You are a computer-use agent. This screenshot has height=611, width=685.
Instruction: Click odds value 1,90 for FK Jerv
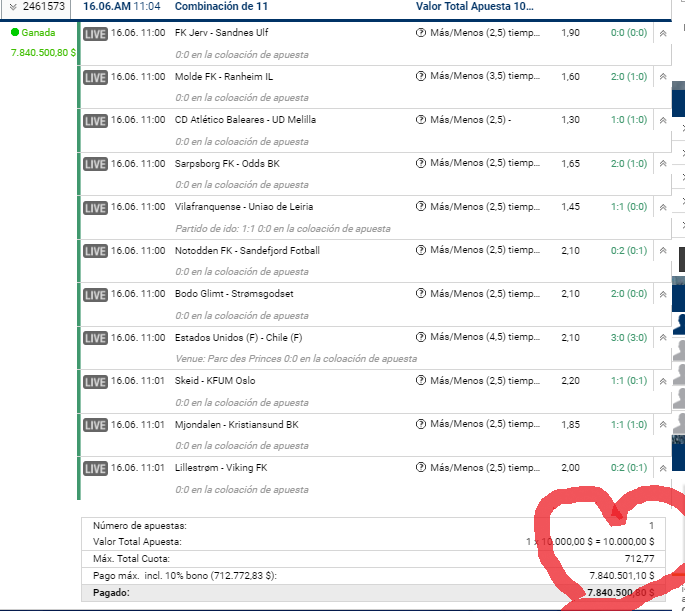(x=570, y=33)
